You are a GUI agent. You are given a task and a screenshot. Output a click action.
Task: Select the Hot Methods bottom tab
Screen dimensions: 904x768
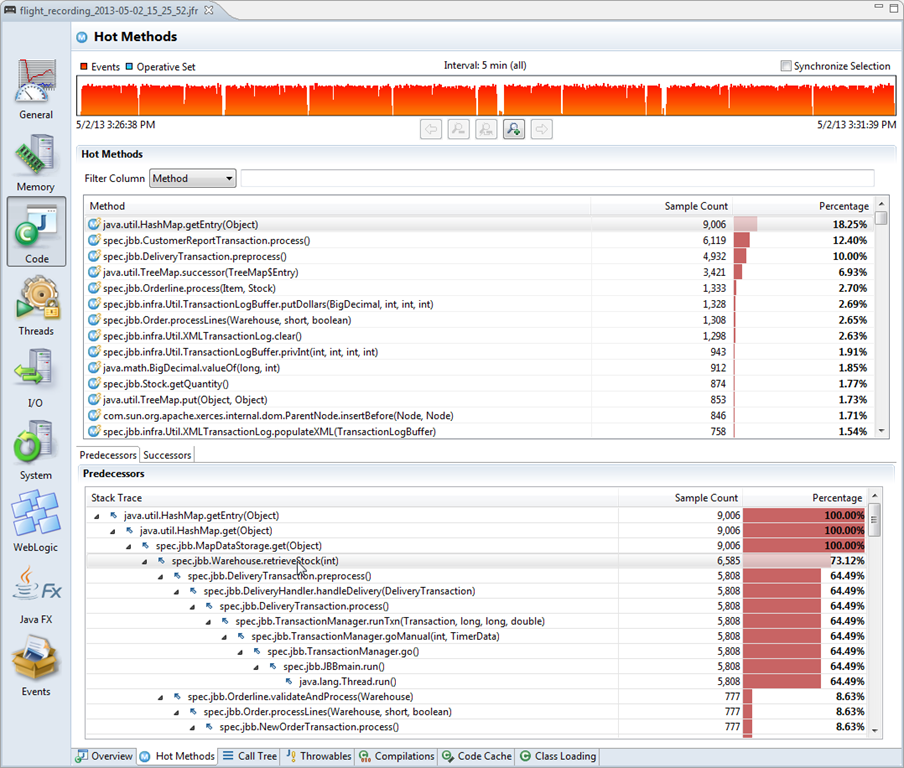tap(178, 756)
